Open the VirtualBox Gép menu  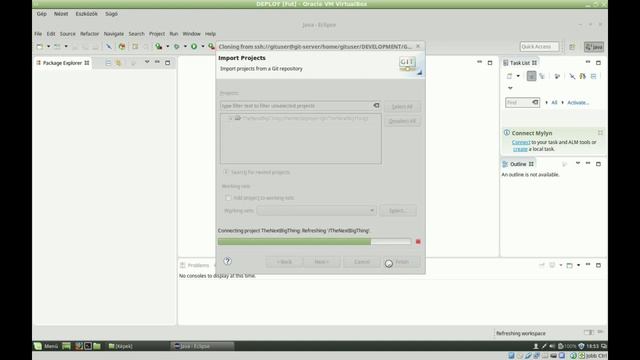pyautogui.click(x=42, y=14)
